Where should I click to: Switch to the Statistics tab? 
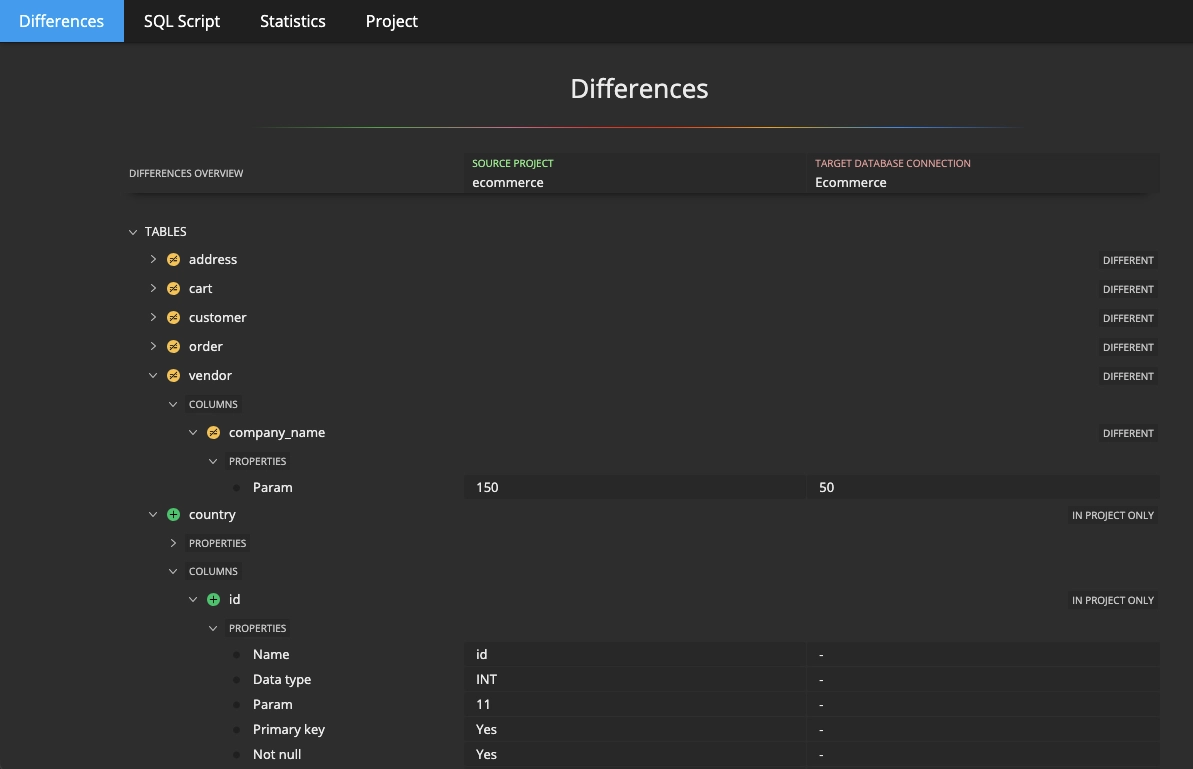click(x=292, y=21)
